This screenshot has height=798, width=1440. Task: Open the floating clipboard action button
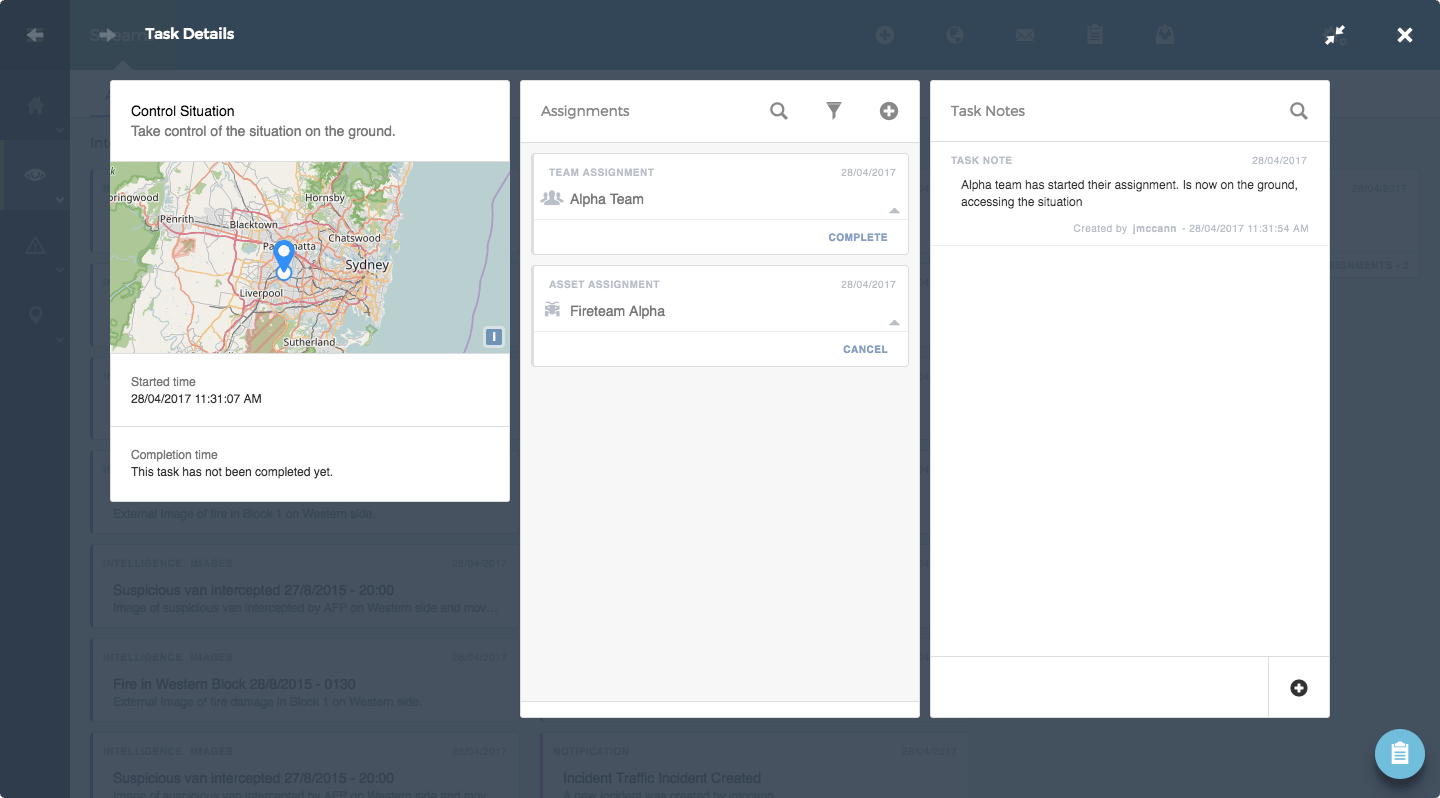(1399, 753)
